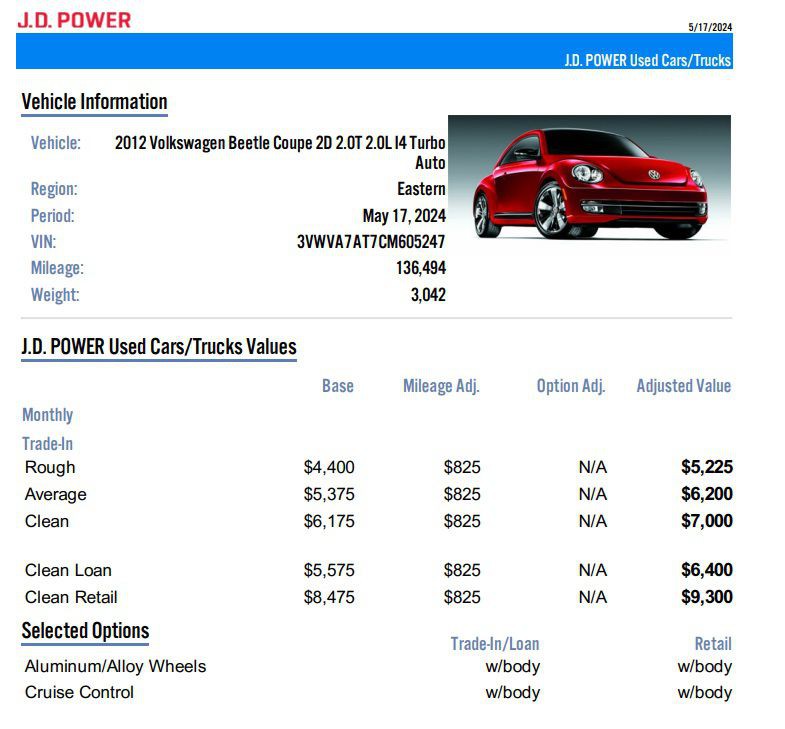Click the 'Mileage Adj.' column header

click(x=441, y=386)
